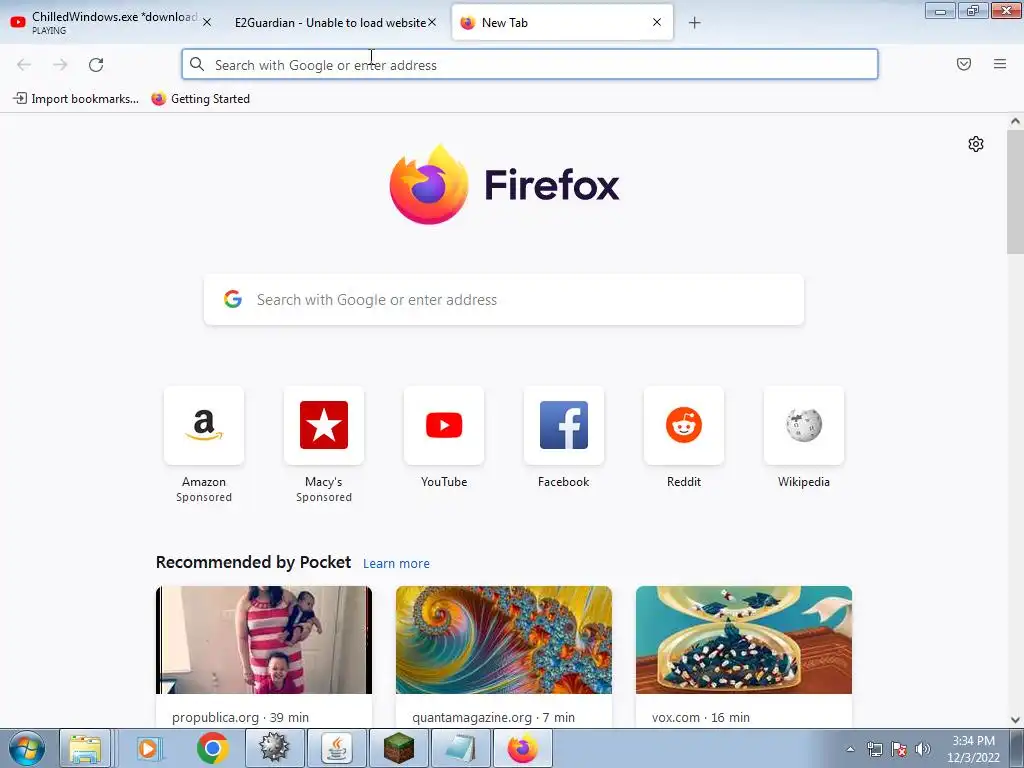Open the vox.com article card
Image resolution: width=1024 pixels, height=768 pixels.
click(x=744, y=656)
